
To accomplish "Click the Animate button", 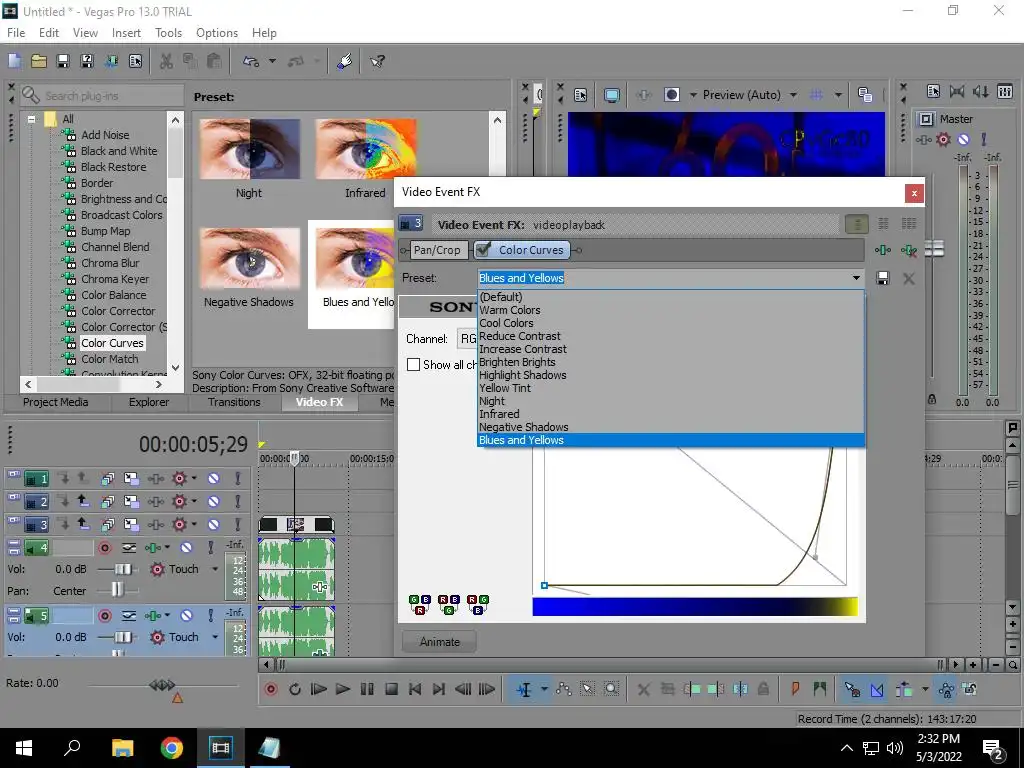I will point(440,642).
